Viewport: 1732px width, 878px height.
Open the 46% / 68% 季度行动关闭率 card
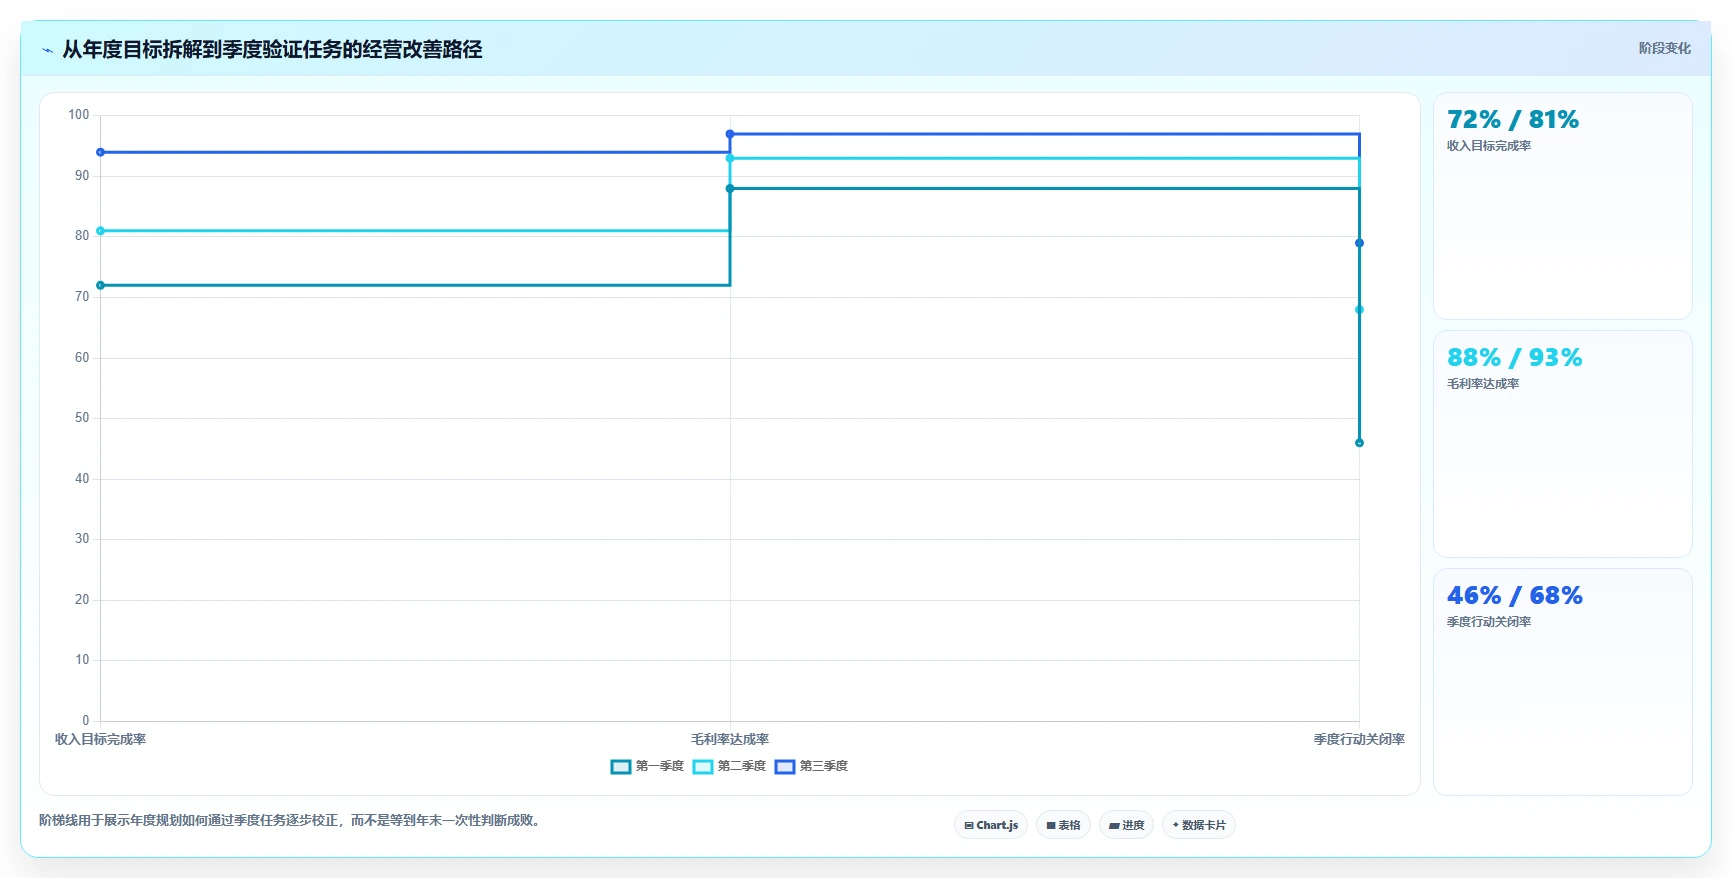click(x=1563, y=682)
